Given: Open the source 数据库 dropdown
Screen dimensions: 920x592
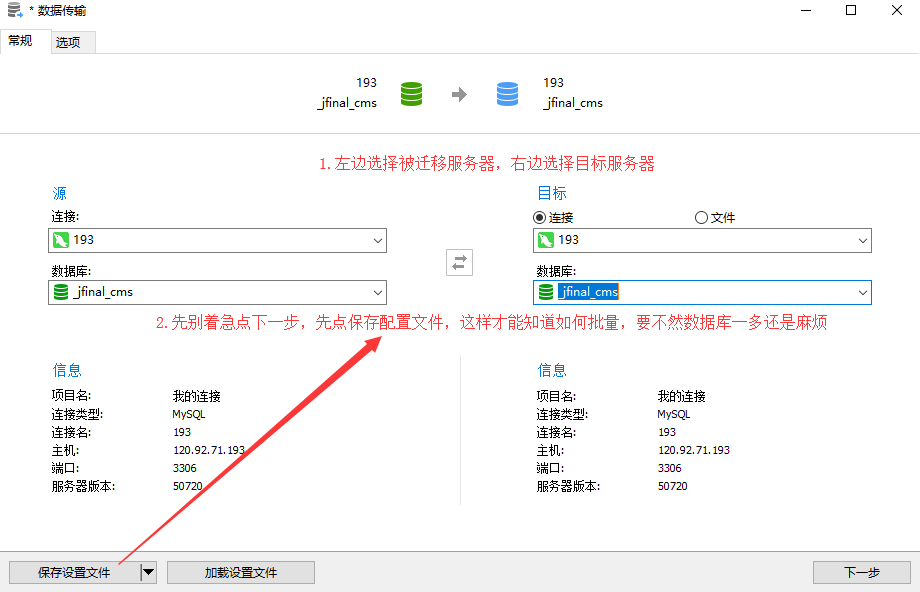Looking at the screenshot, I should 378,292.
